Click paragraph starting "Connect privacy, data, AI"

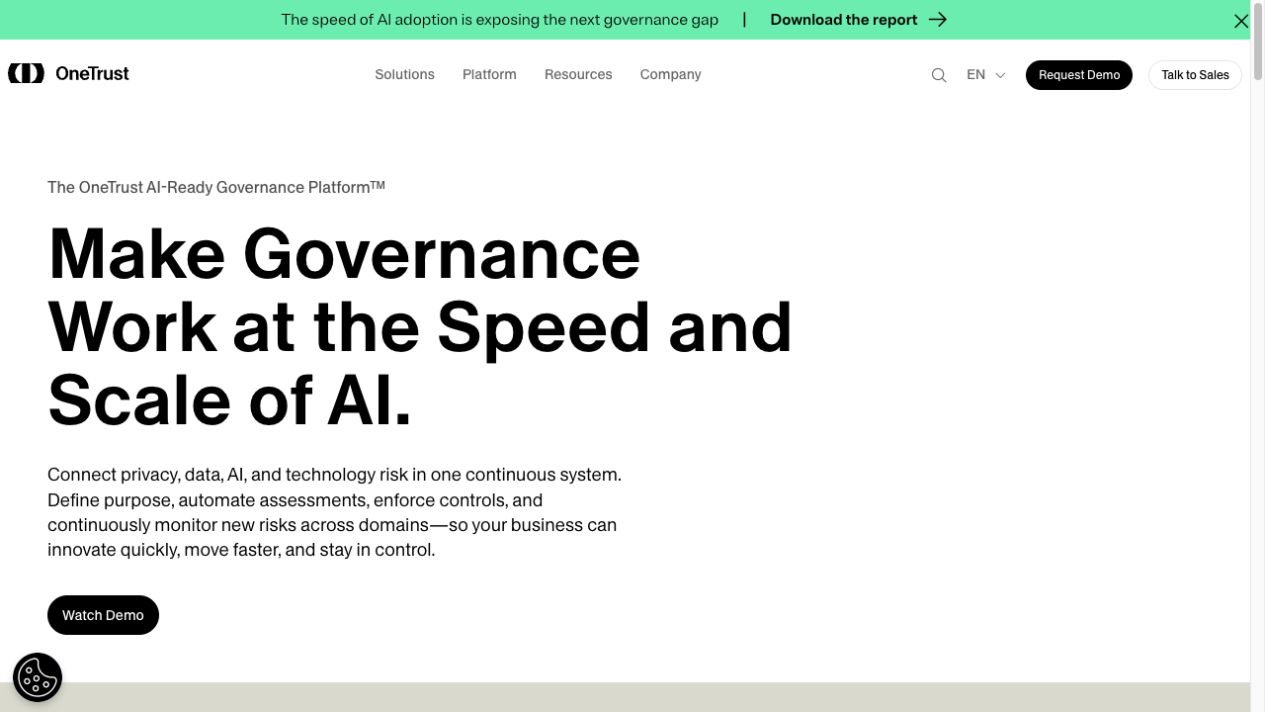pos(334,512)
